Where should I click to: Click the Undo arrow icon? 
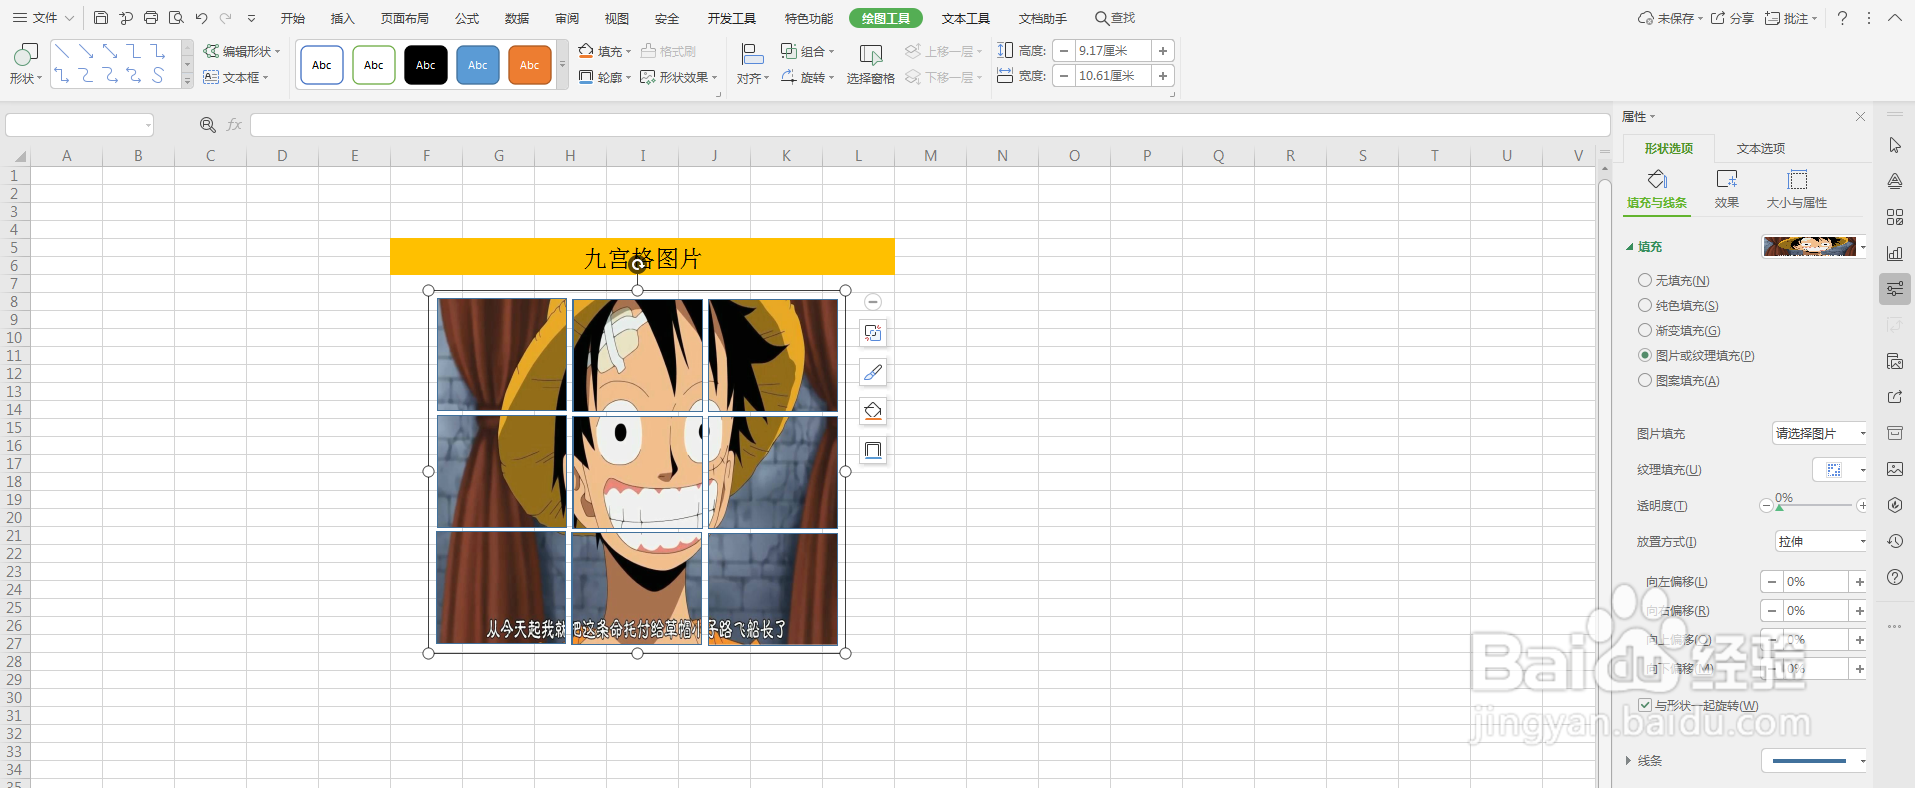[201, 18]
